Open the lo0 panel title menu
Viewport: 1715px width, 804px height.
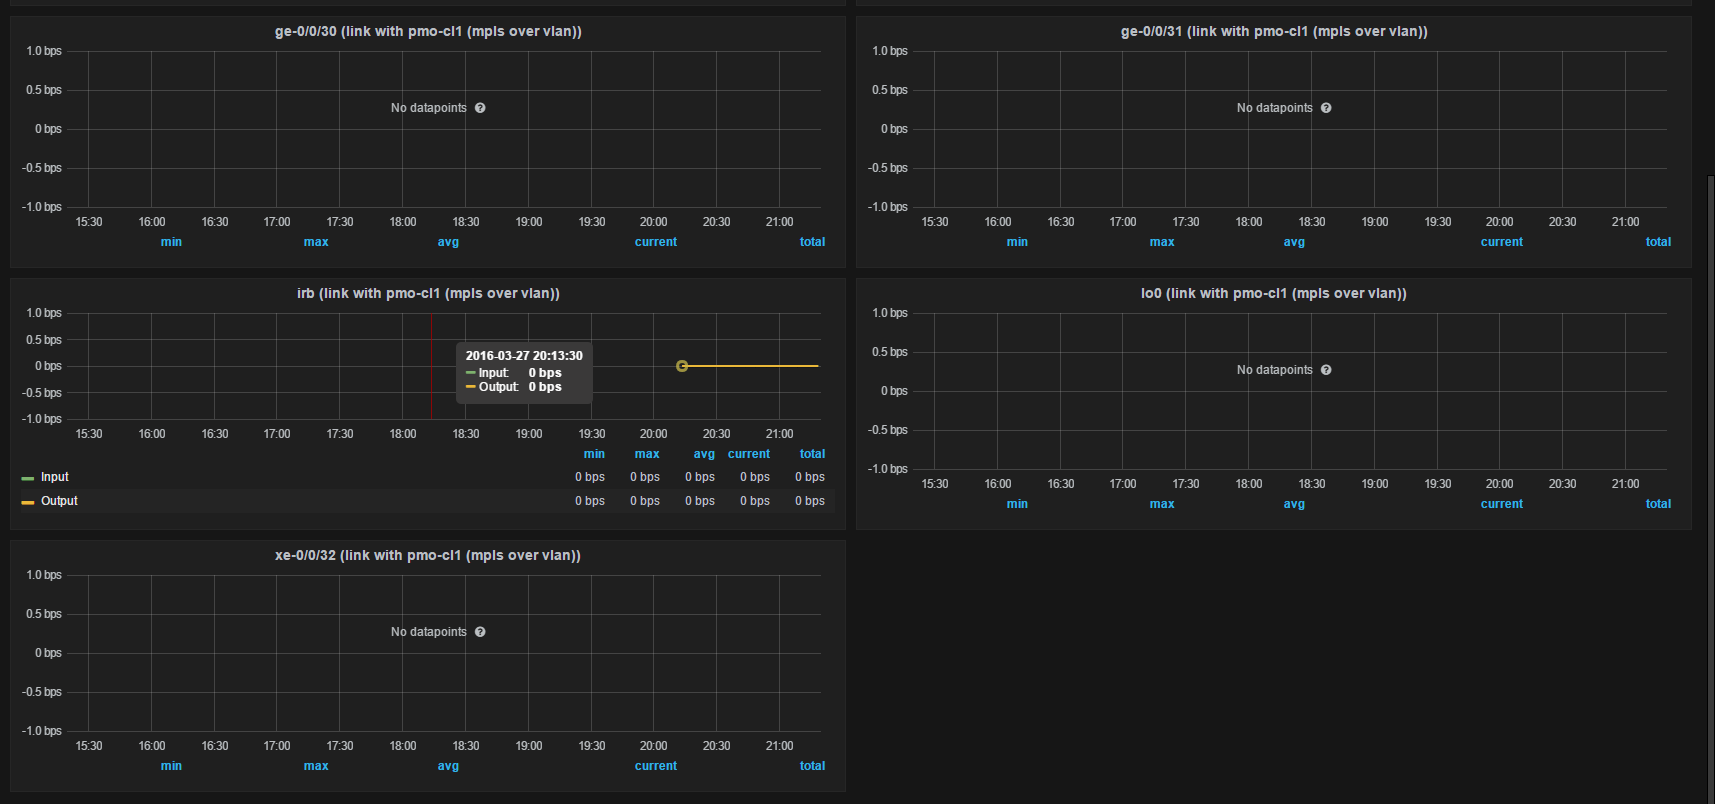[x=1274, y=293]
